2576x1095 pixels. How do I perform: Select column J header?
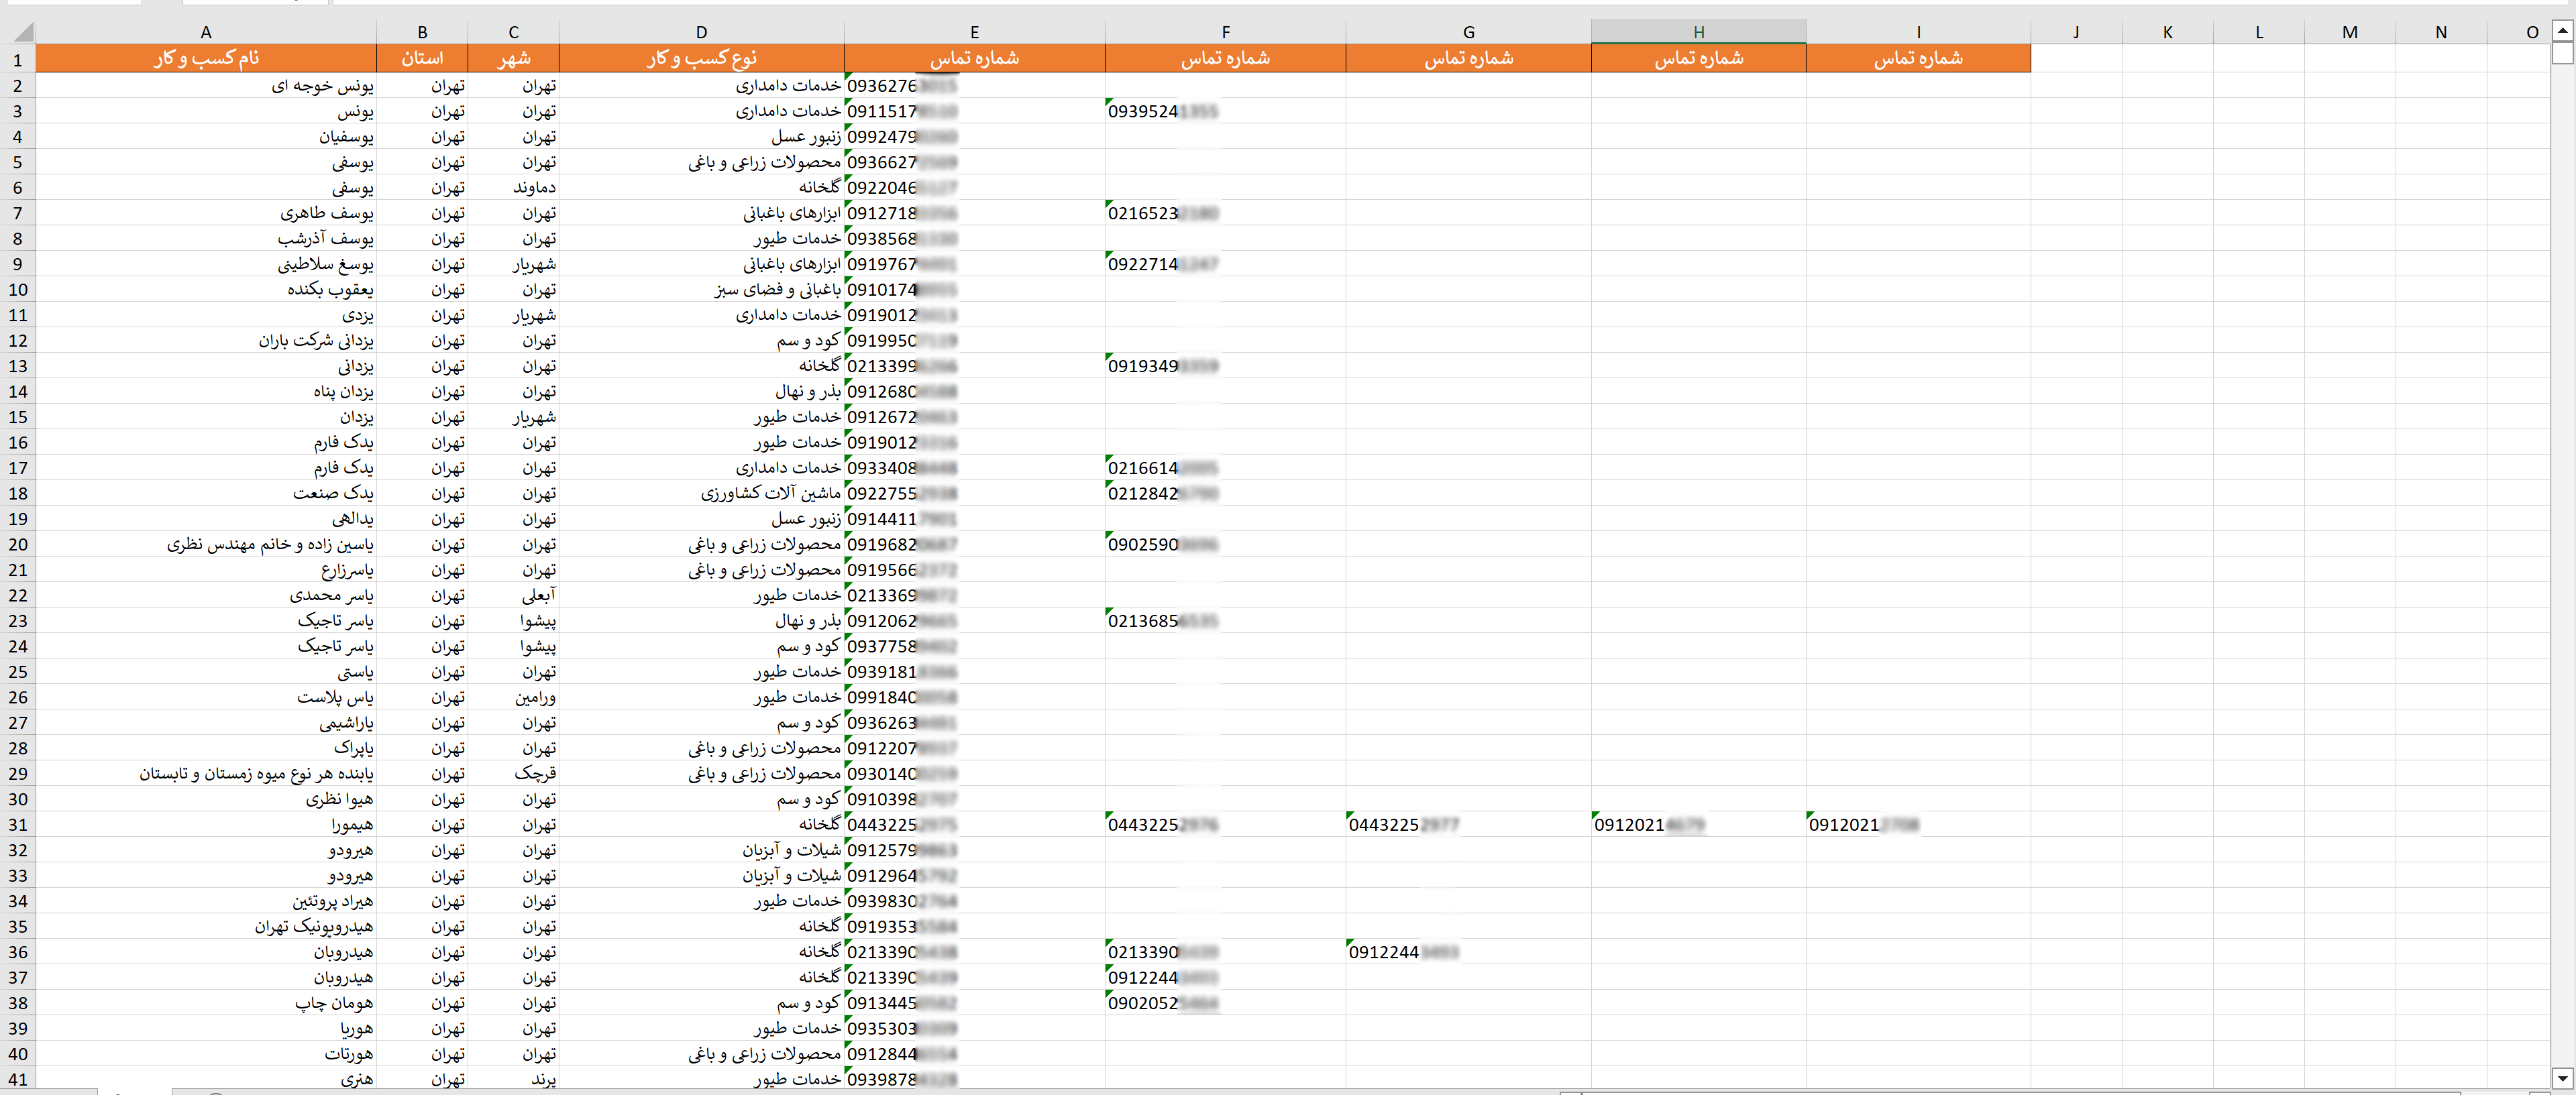2076,32
